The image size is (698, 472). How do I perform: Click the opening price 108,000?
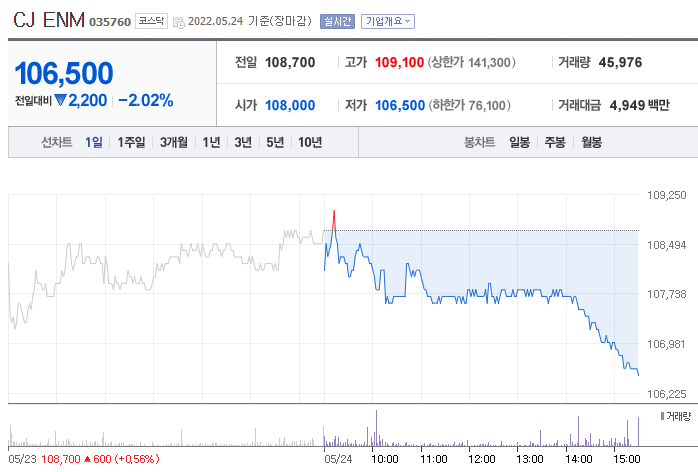(290, 106)
